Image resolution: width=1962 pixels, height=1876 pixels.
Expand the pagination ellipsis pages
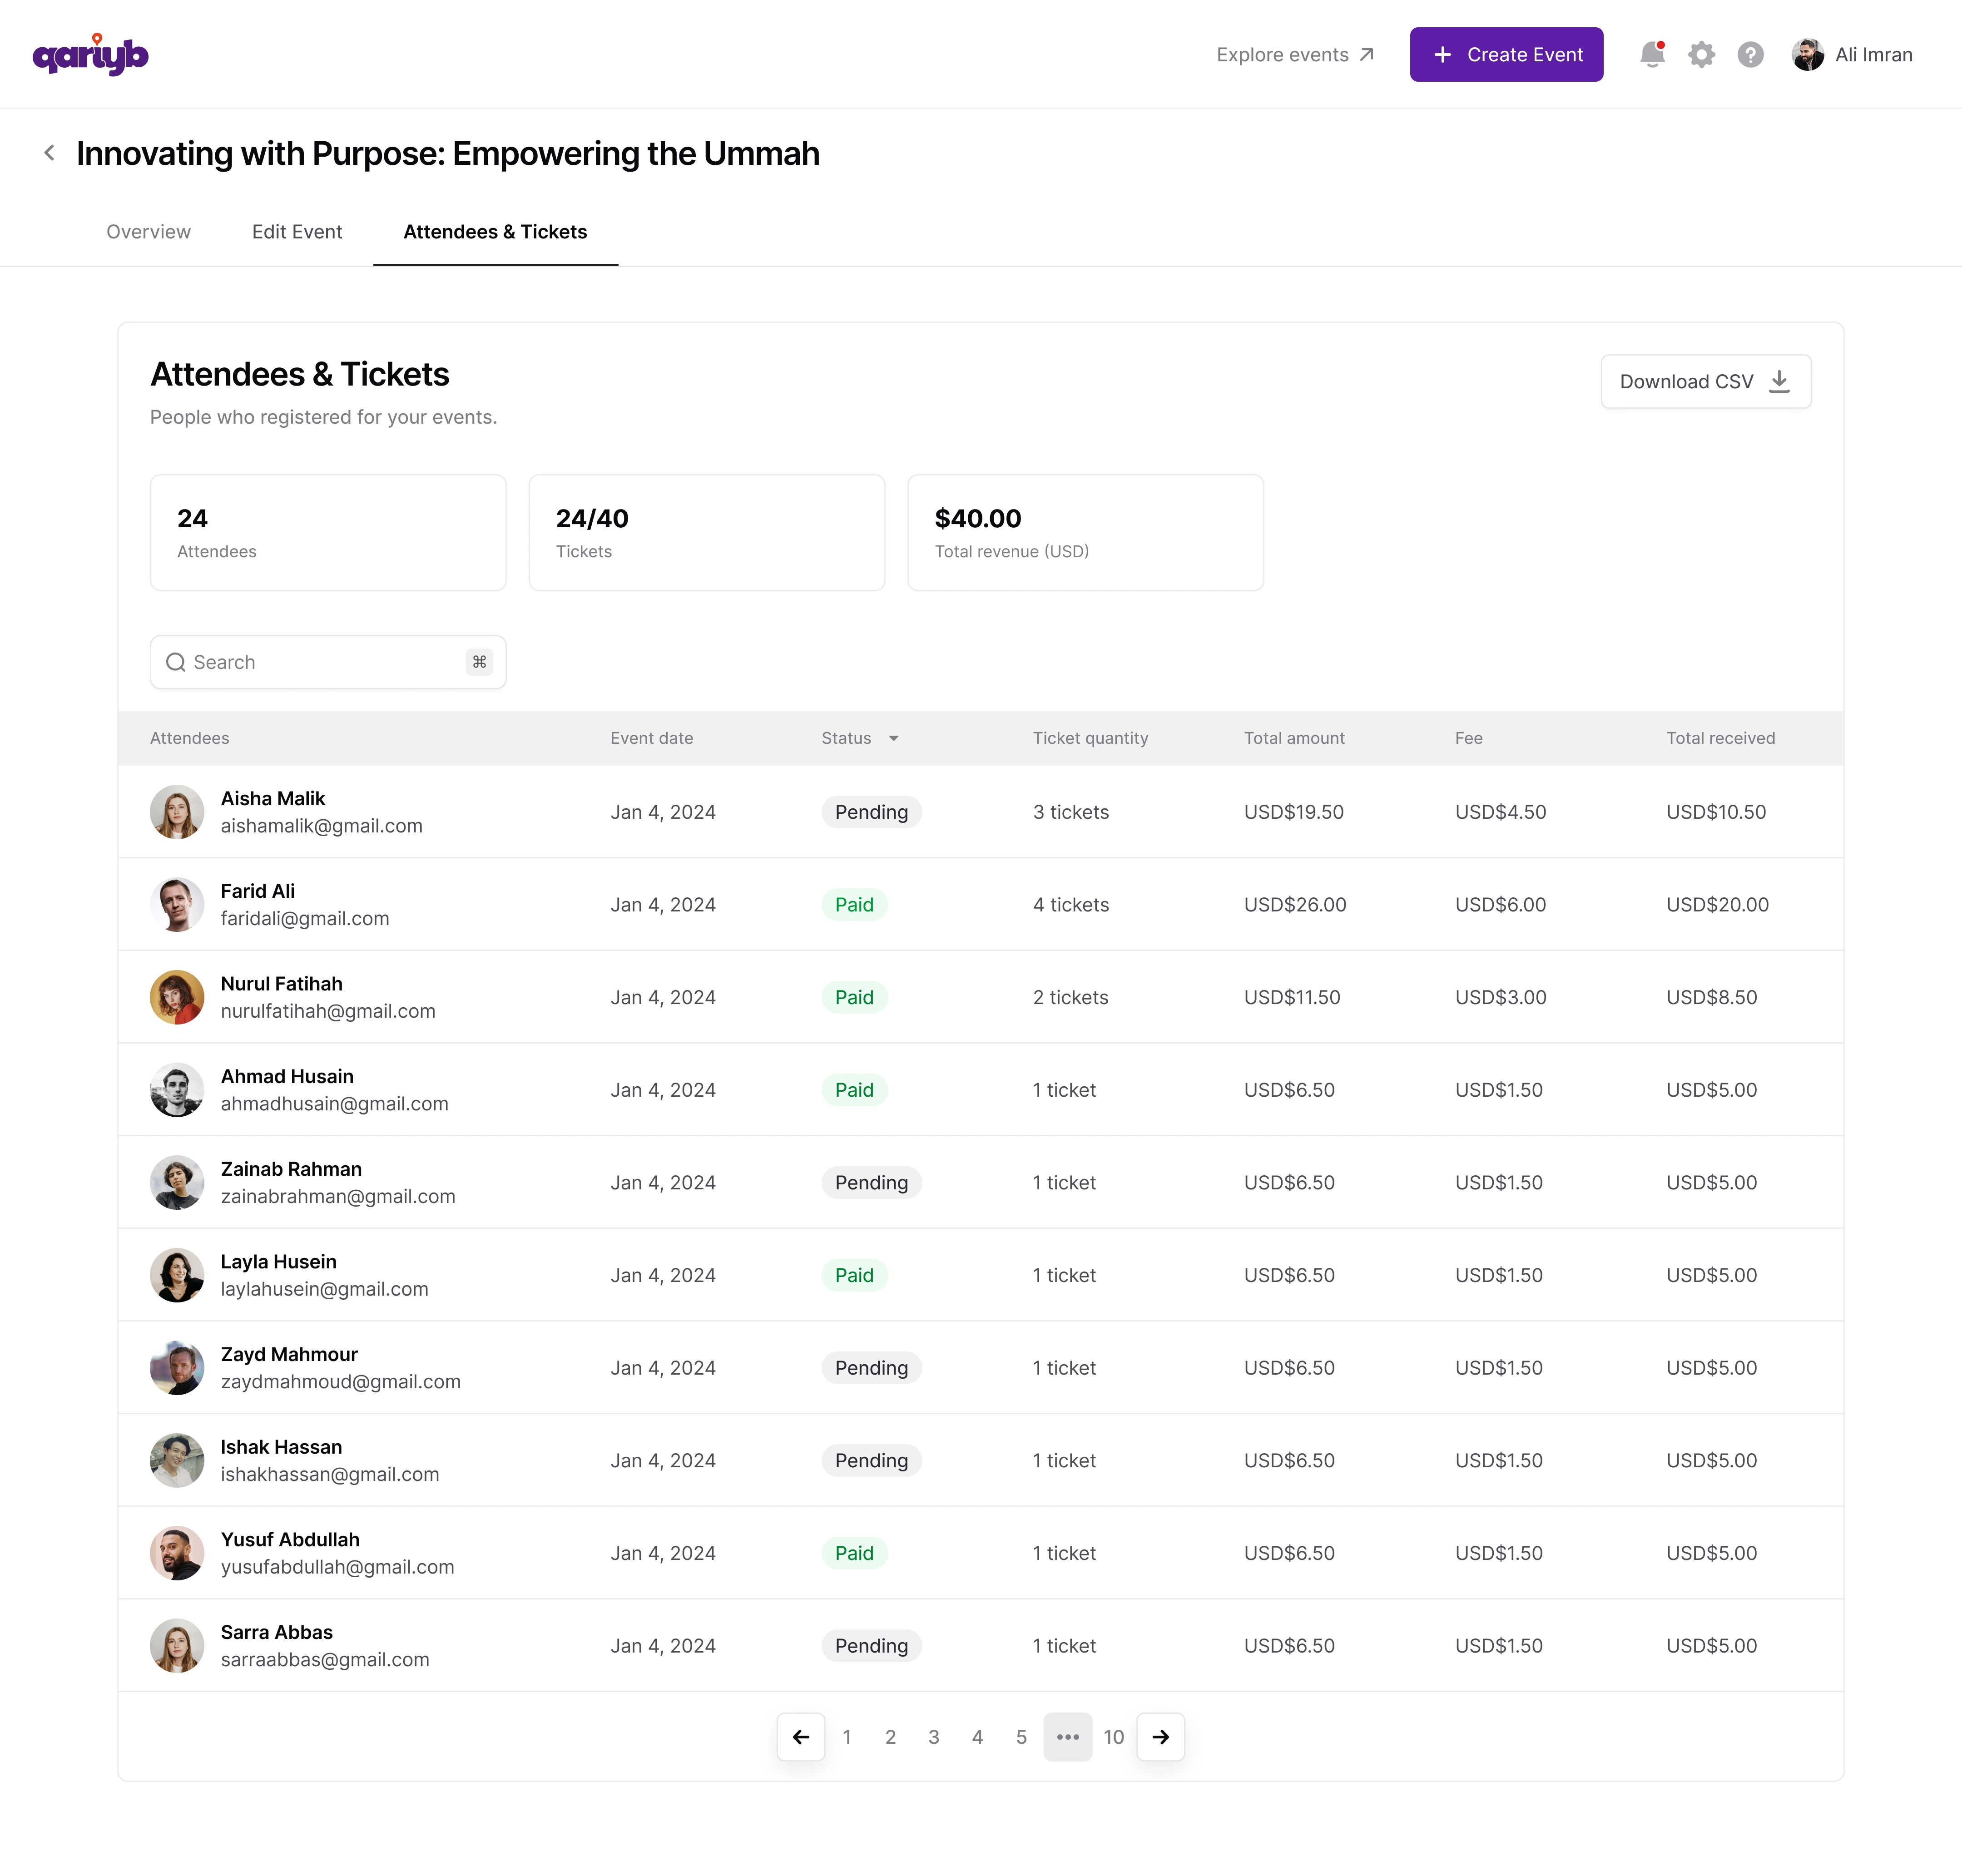(1067, 1737)
